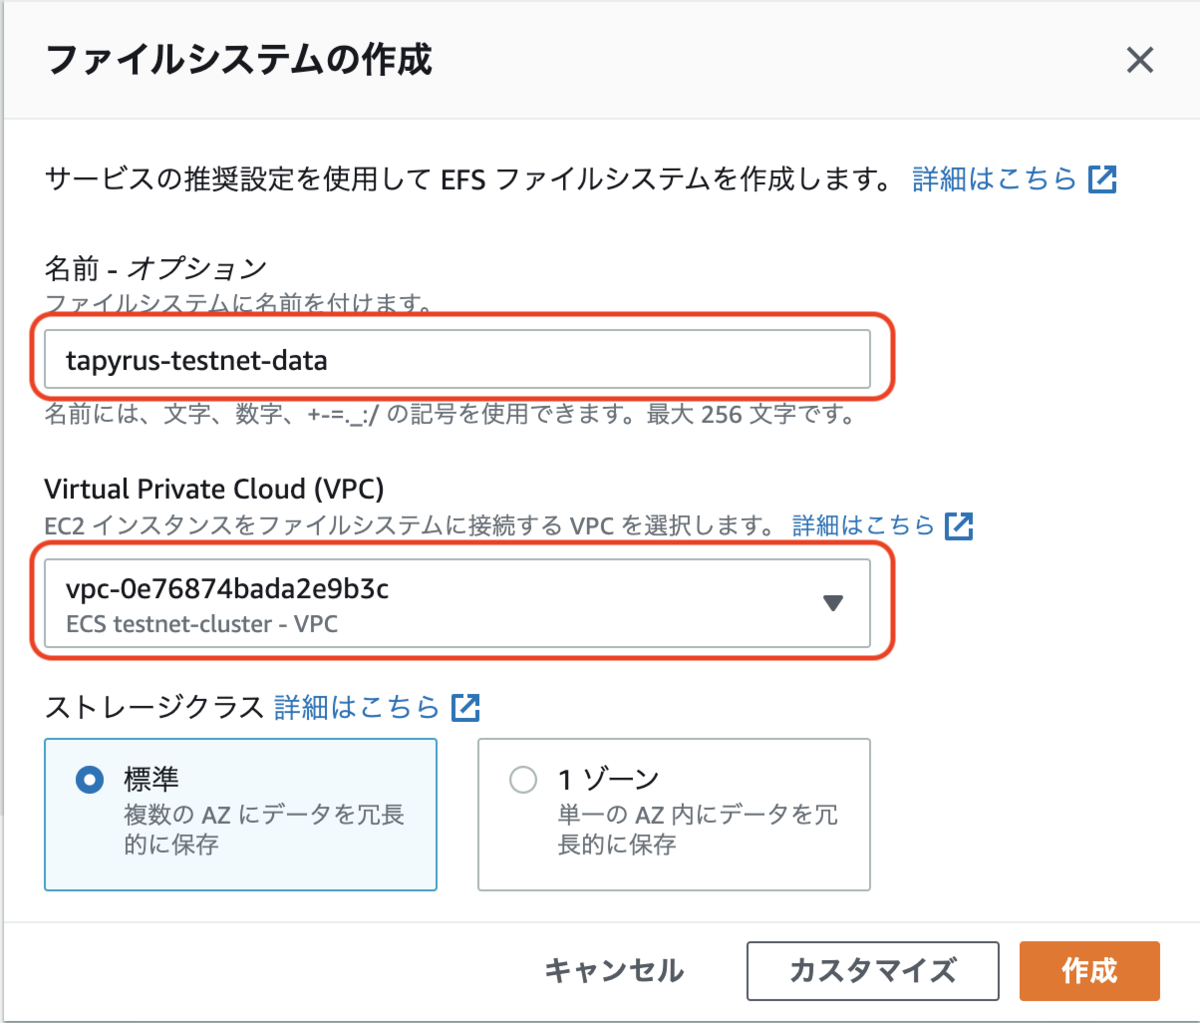
Task: Click the キャンセル button
Action: click(614, 971)
